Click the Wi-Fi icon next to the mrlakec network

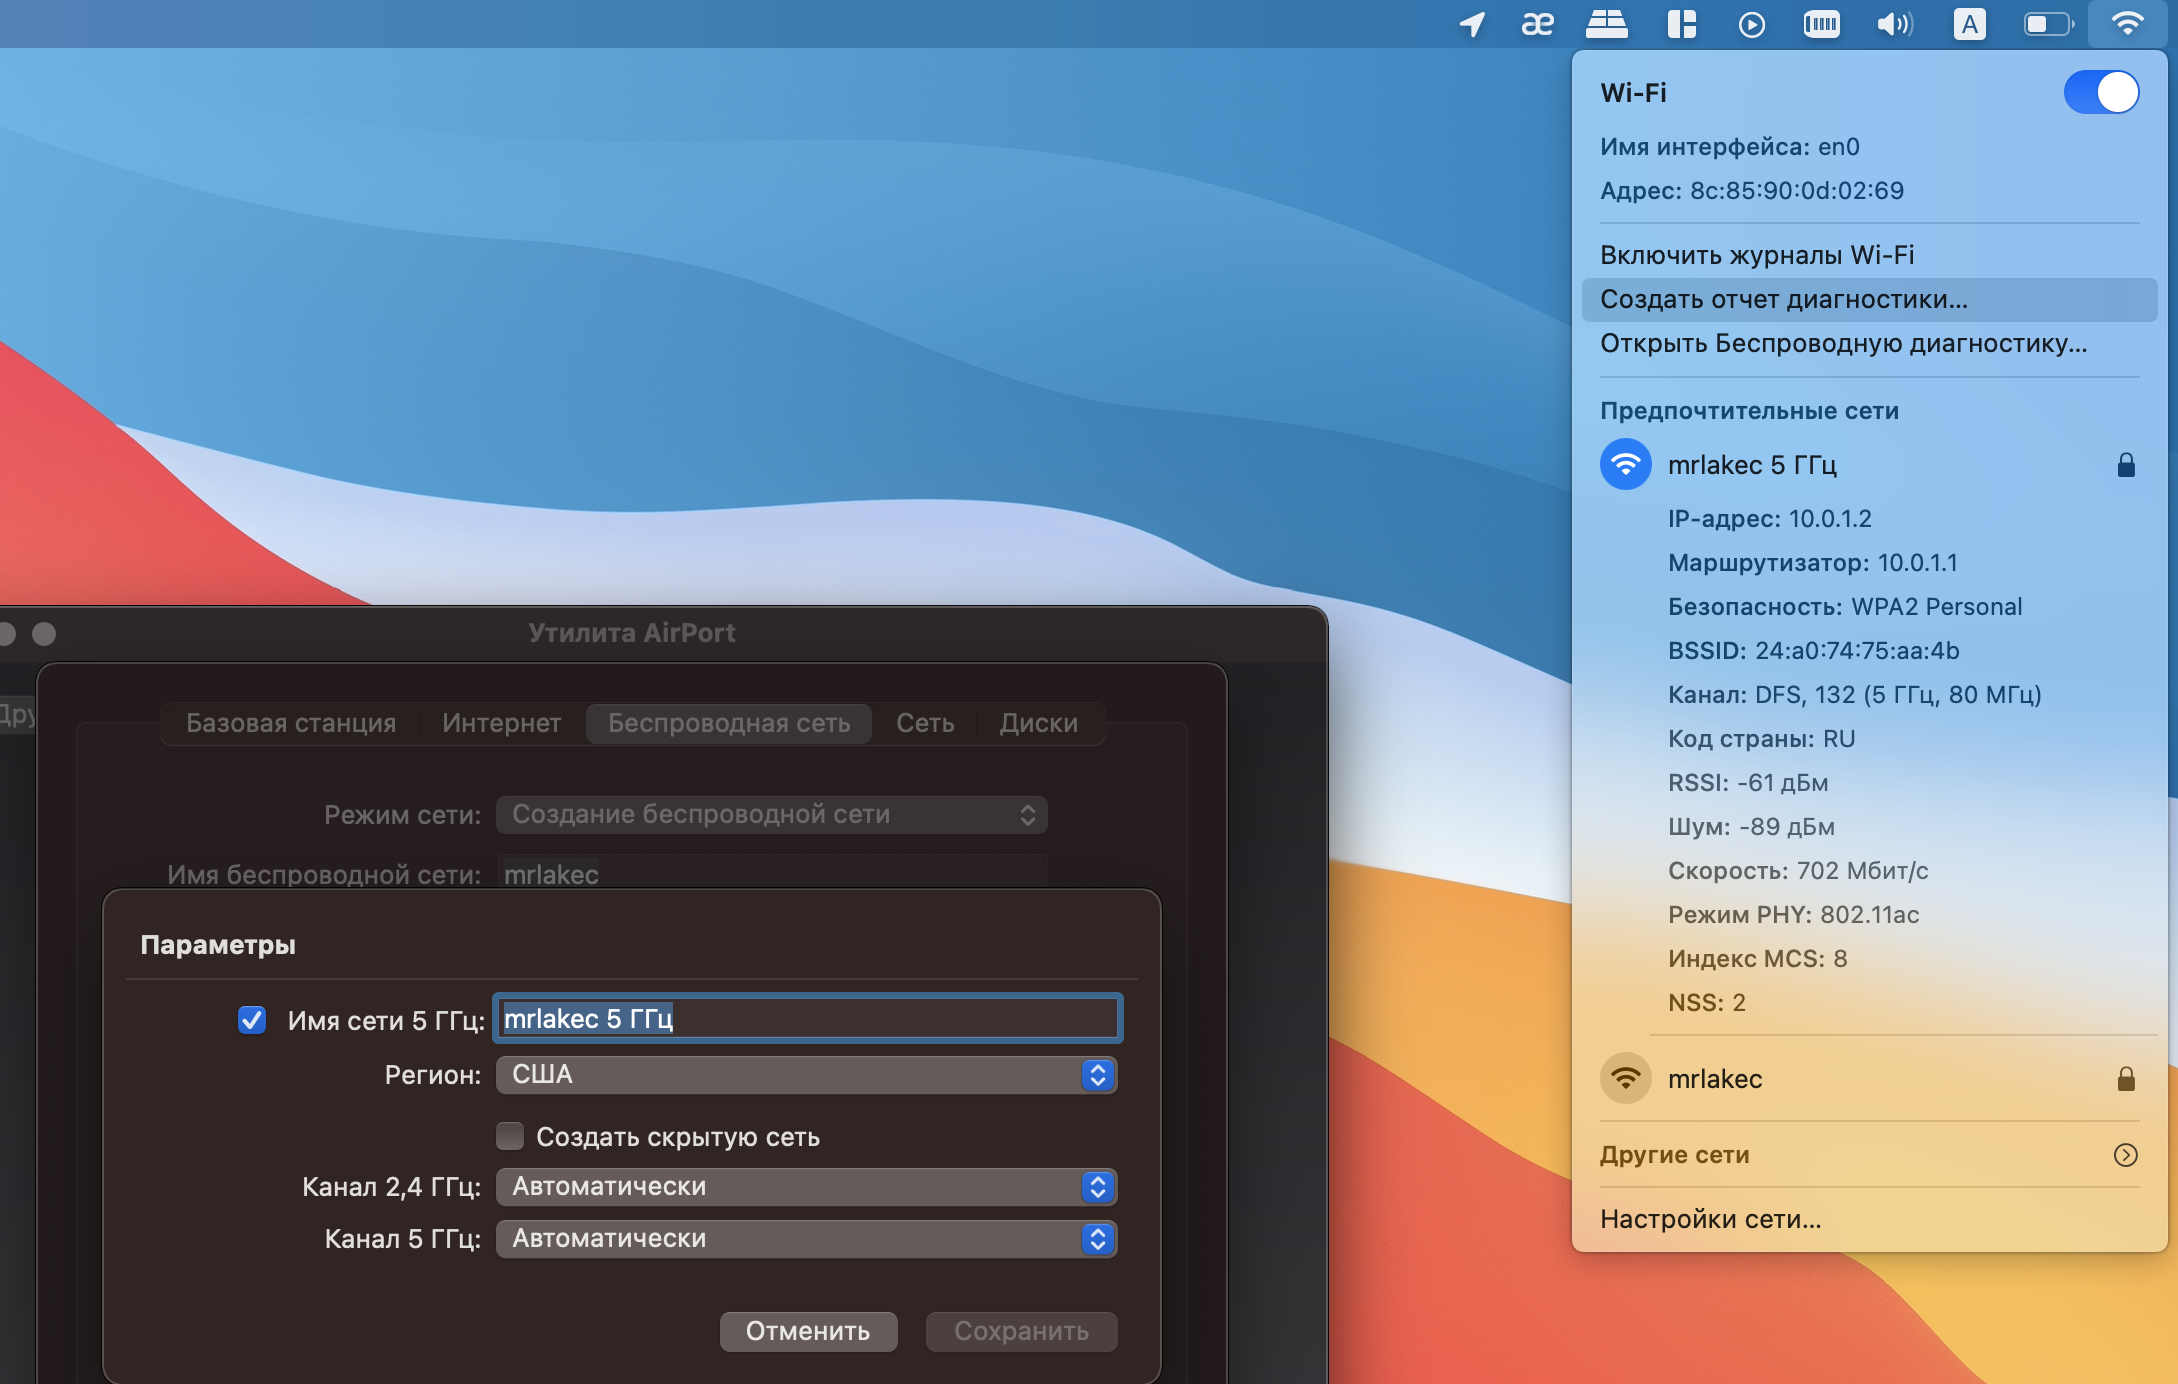(x=1626, y=1078)
